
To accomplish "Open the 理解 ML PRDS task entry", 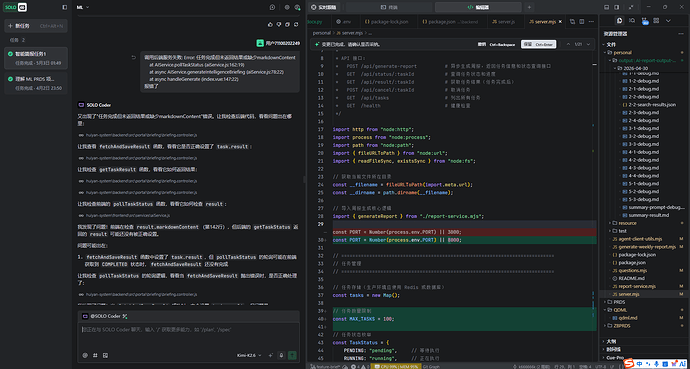I will coord(36,83).
